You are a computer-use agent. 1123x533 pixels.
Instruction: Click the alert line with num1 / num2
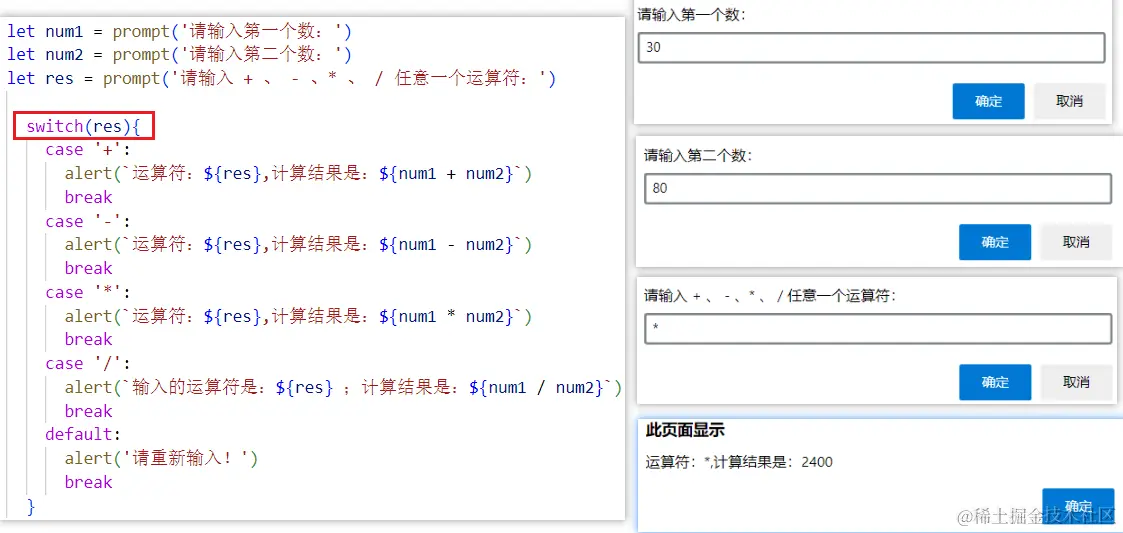tap(343, 388)
